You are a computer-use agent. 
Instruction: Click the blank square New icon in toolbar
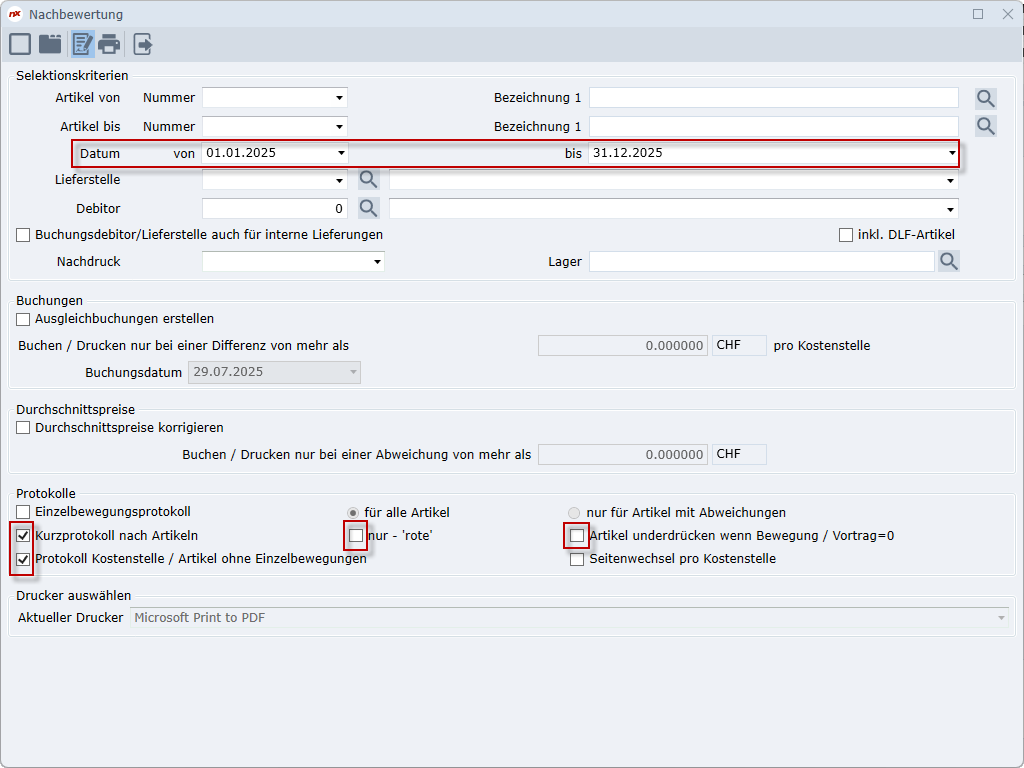20,44
